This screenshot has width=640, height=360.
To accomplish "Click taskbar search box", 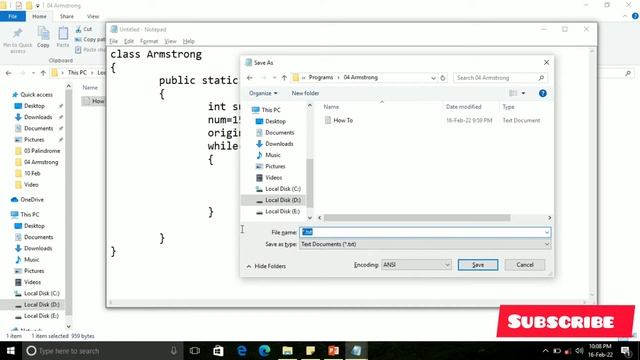I will (102, 351).
